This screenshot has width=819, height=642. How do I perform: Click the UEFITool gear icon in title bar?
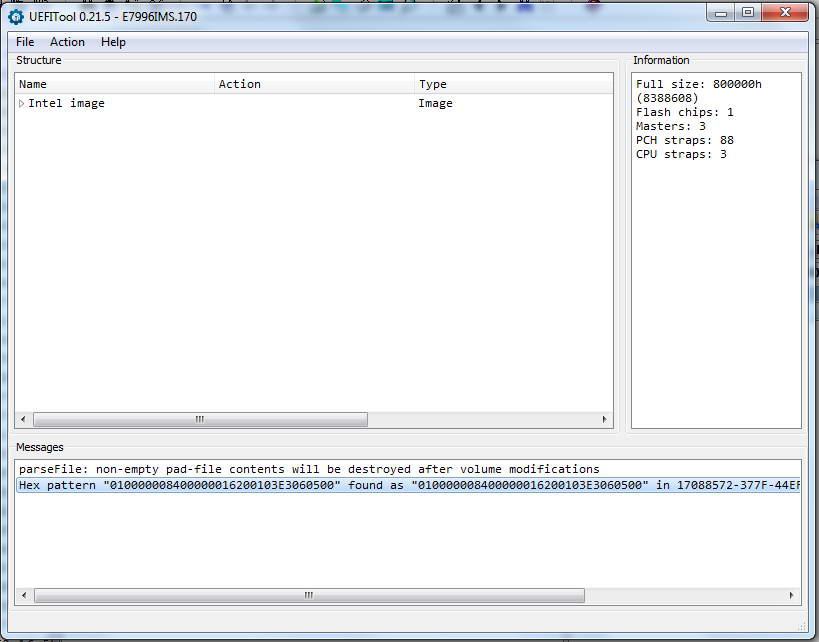pos(16,17)
